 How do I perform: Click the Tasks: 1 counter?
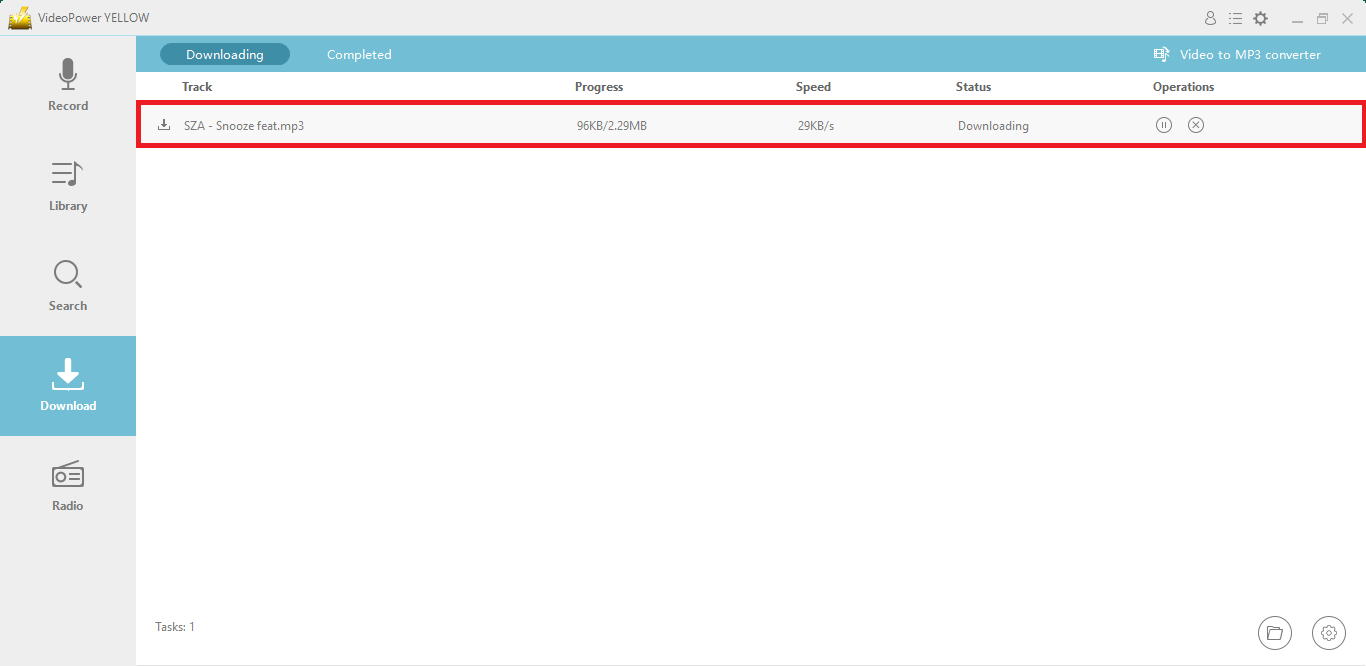tap(175, 627)
